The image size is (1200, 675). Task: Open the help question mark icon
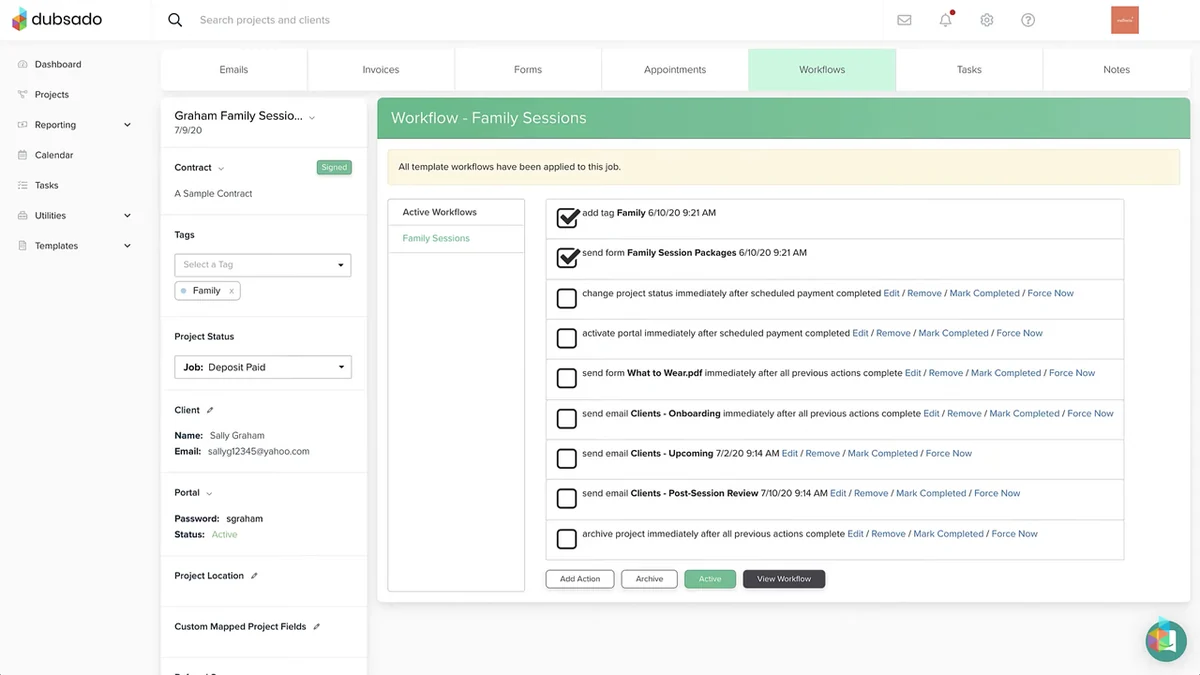pos(1028,20)
